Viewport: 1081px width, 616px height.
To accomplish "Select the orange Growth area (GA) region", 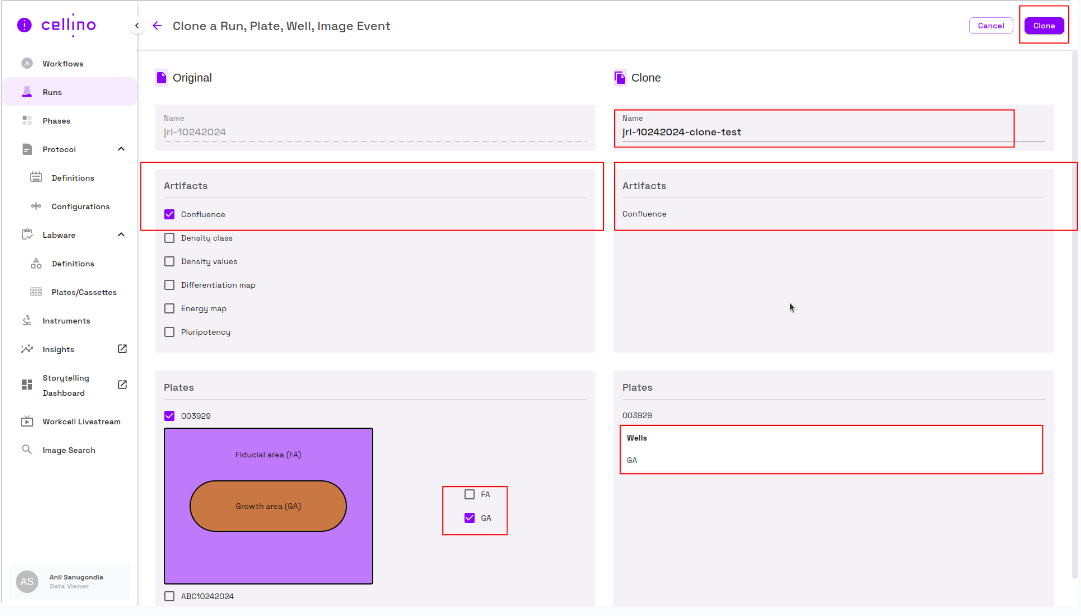I will click(268, 506).
